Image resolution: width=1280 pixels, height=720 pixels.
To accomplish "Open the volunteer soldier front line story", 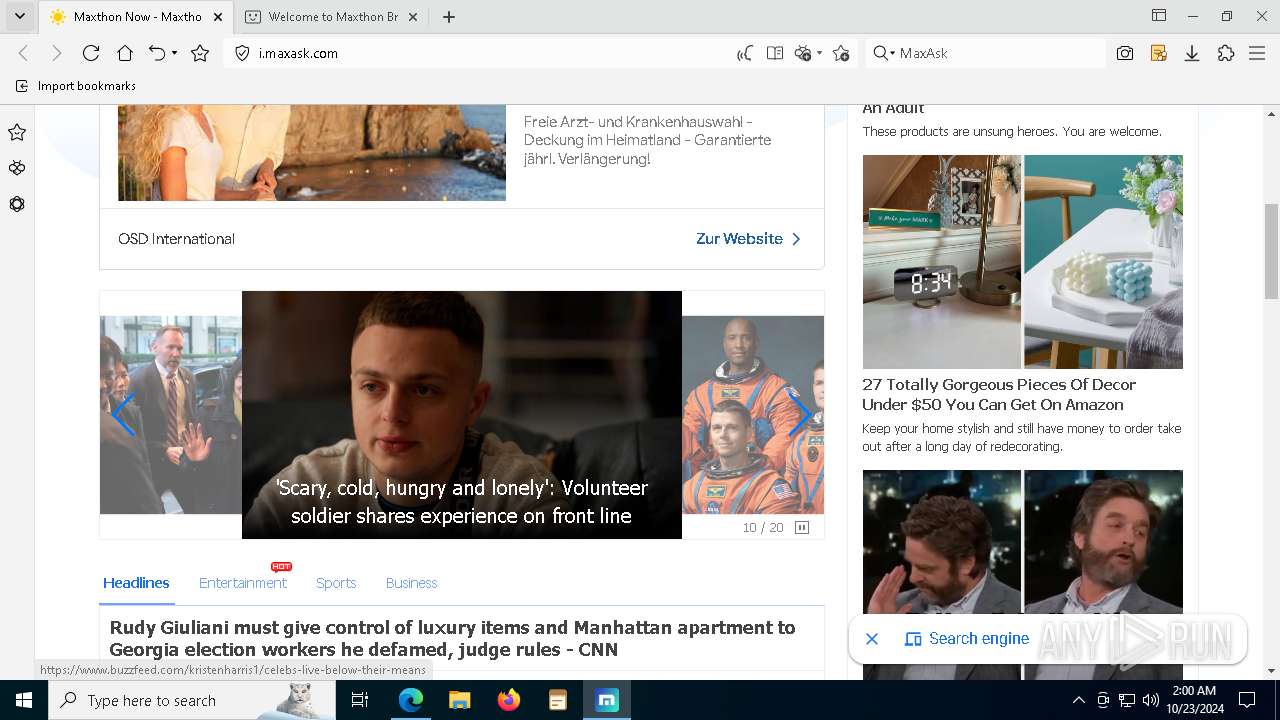I will click(x=462, y=414).
